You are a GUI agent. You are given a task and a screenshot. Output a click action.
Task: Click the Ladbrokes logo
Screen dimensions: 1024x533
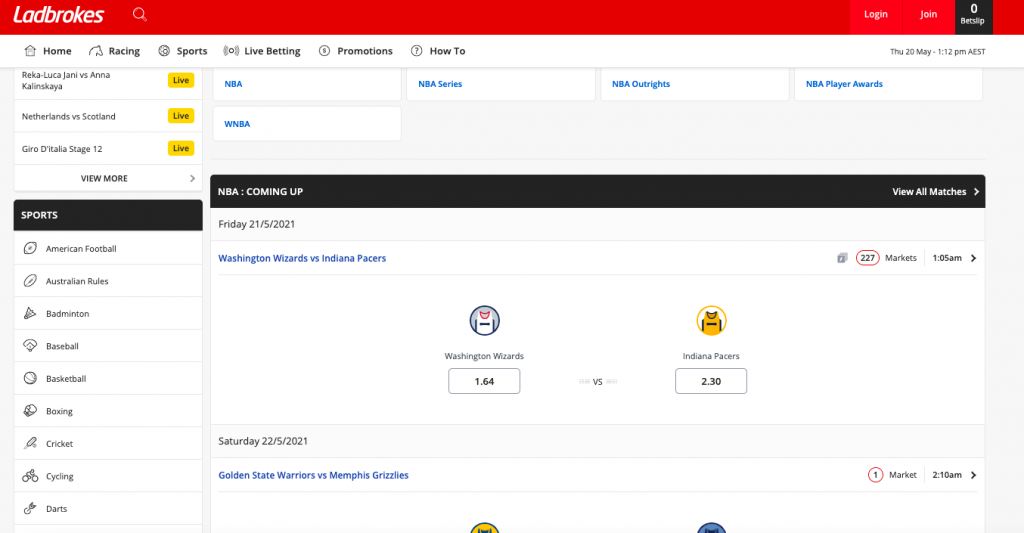tap(59, 15)
